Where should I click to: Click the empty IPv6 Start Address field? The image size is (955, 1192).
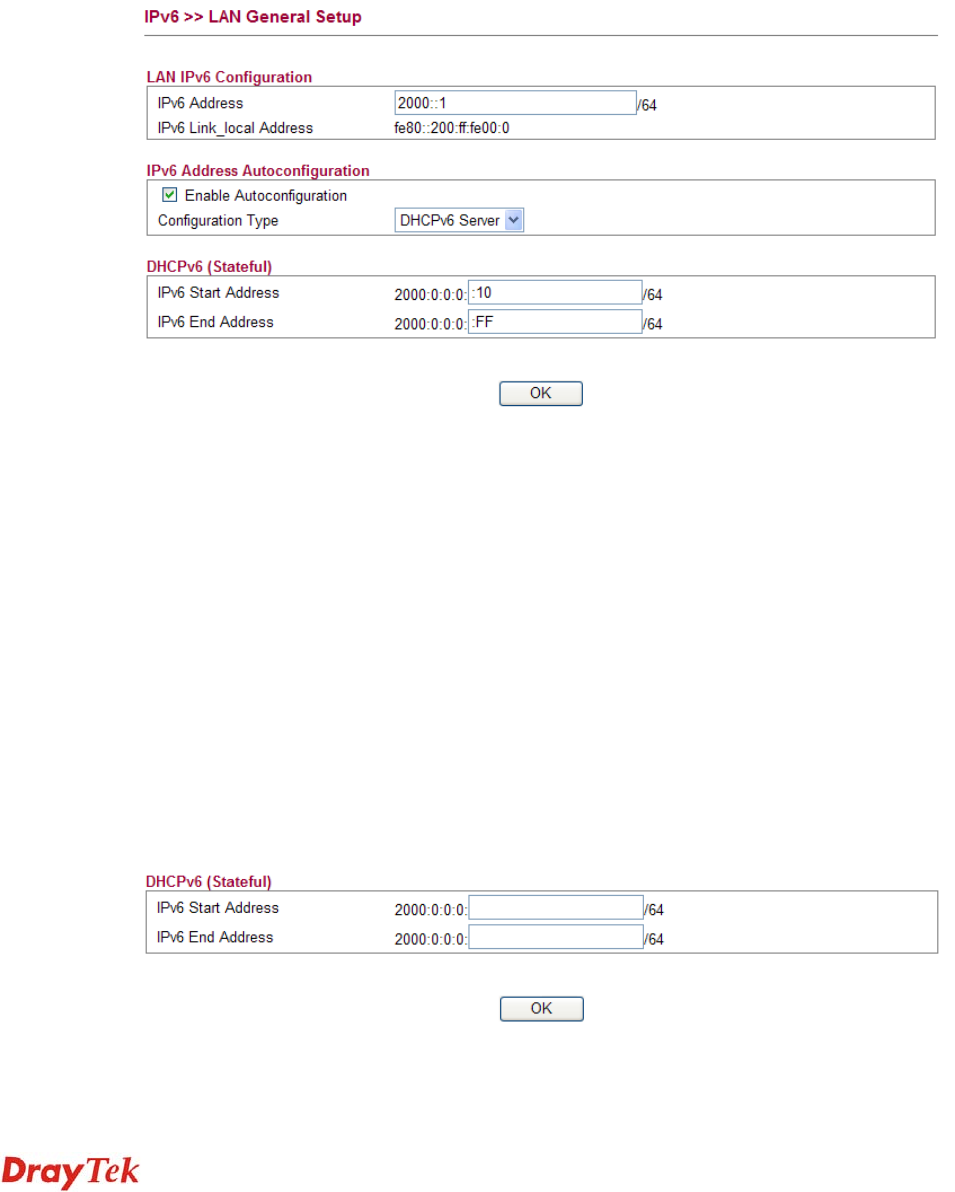click(x=554, y=907)
